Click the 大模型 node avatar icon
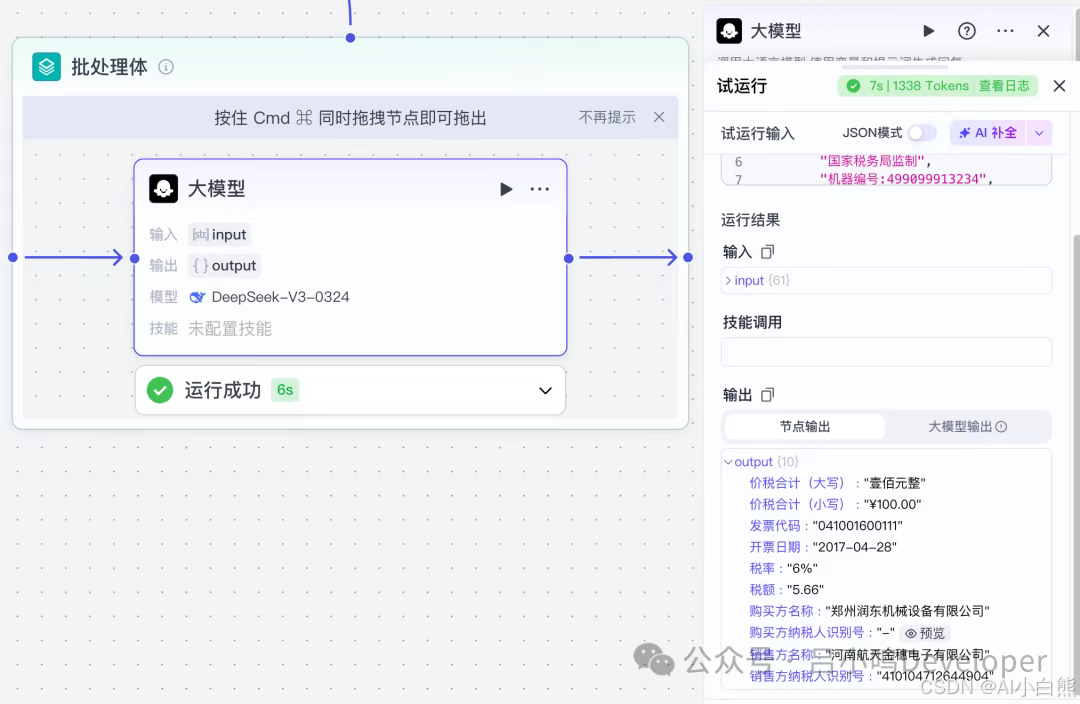Viewport: 1080px width, 704px height. click(x=163, y=189)
